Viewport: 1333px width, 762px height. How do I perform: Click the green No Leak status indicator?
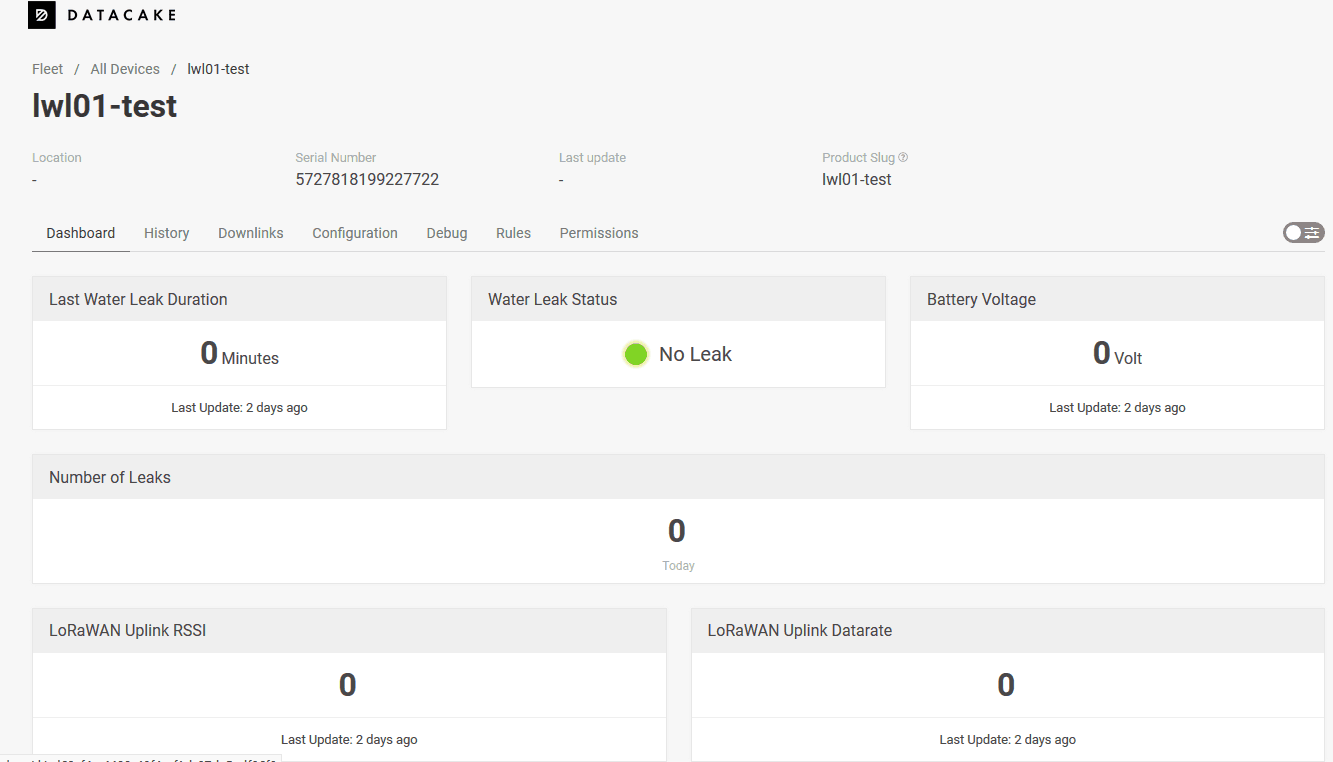pos(636,354)
